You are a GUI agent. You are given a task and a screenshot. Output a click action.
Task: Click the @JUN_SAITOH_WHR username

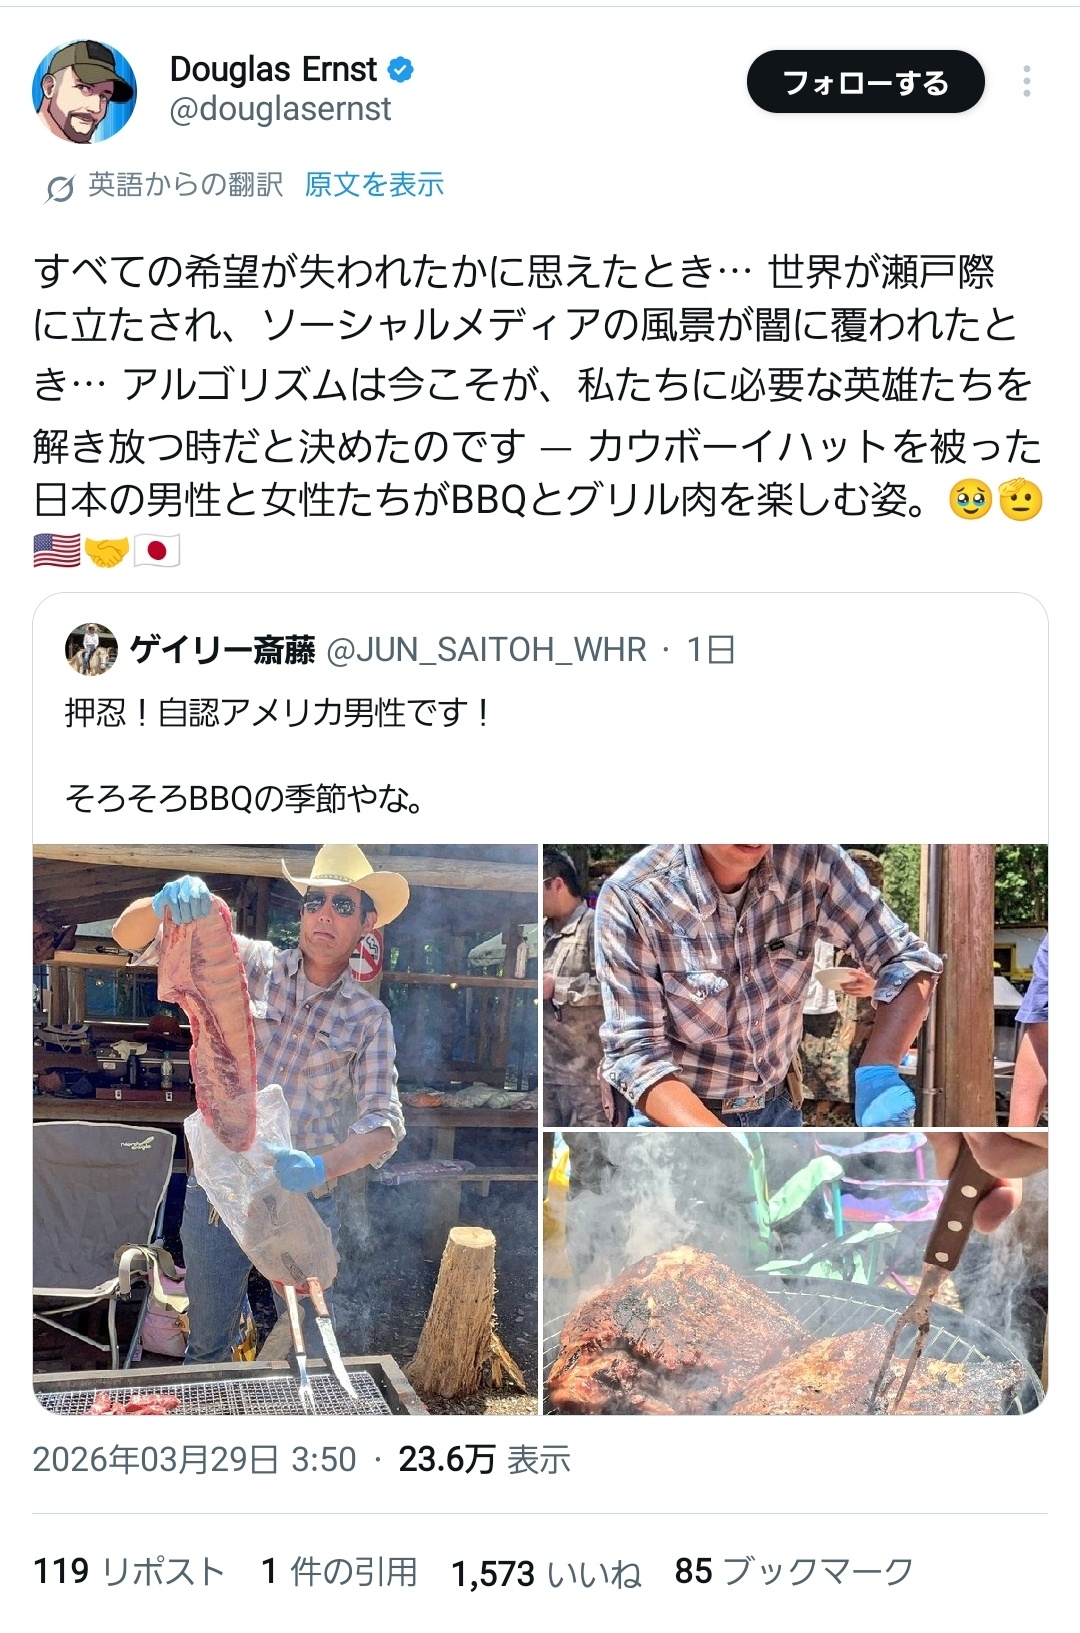tap(486, 650)
